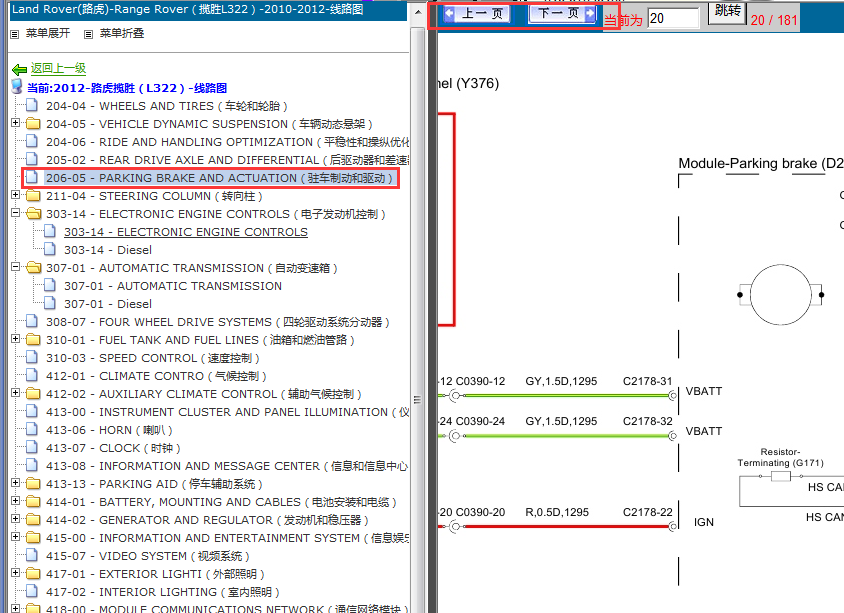Click the 413-06 Horn page icon

[x=32, y=429]
